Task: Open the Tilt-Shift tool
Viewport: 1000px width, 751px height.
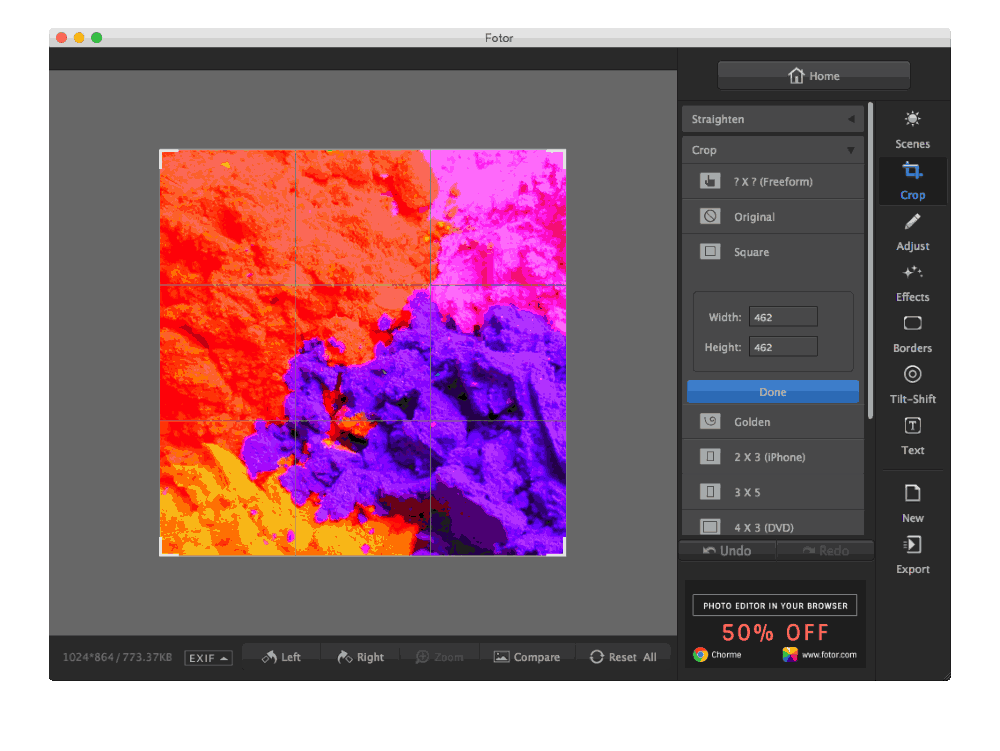Action: 912,385
